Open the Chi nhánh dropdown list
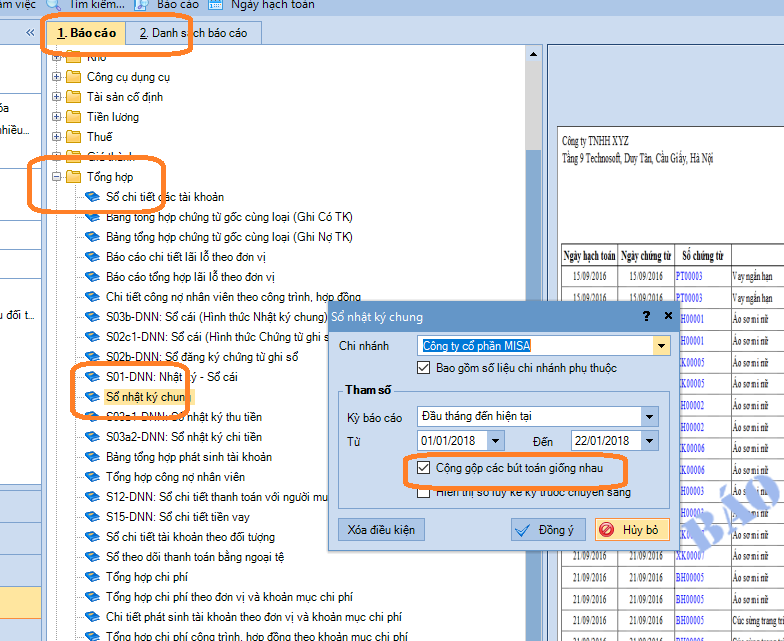This screenshot has height=641, width=784. tap(661, 346)
